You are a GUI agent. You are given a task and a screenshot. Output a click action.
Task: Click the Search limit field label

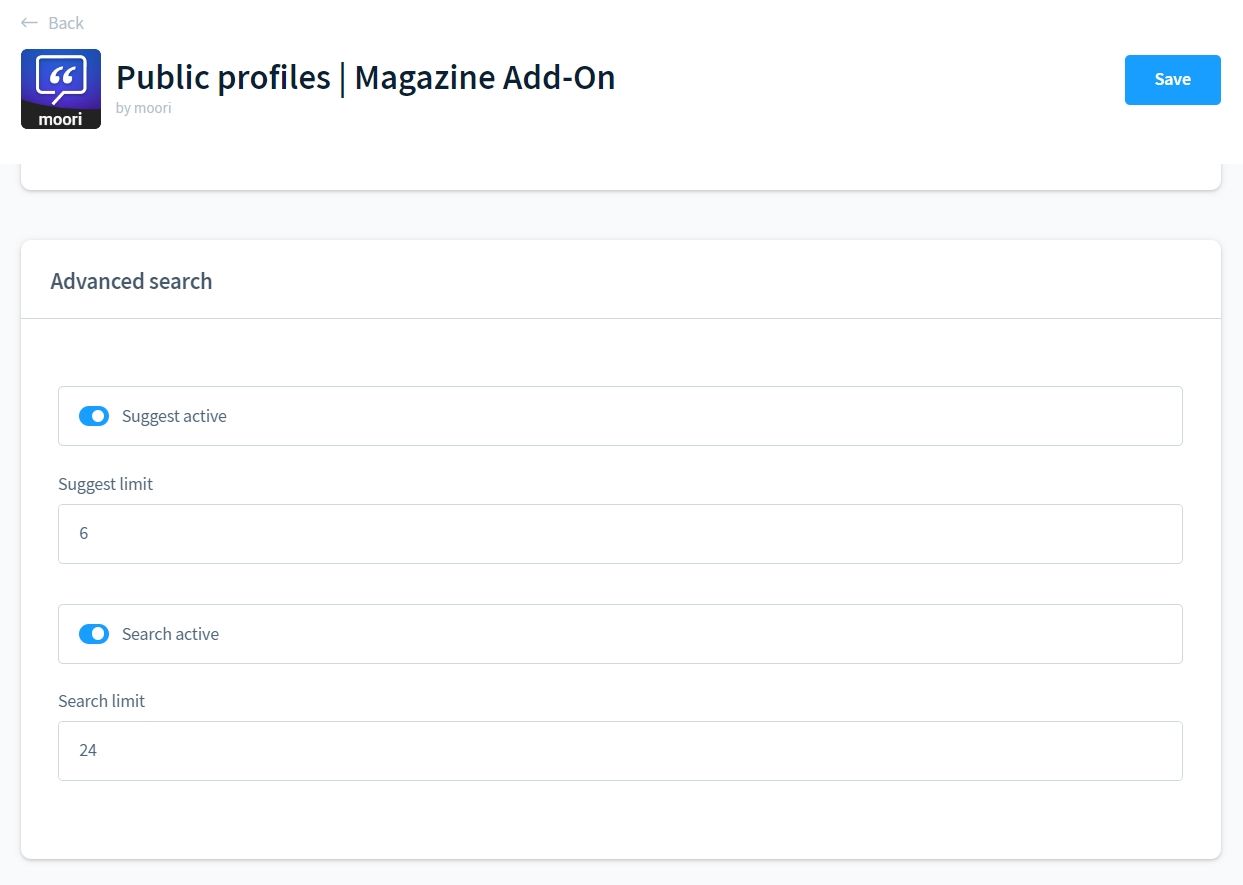[x=101, y=701]
